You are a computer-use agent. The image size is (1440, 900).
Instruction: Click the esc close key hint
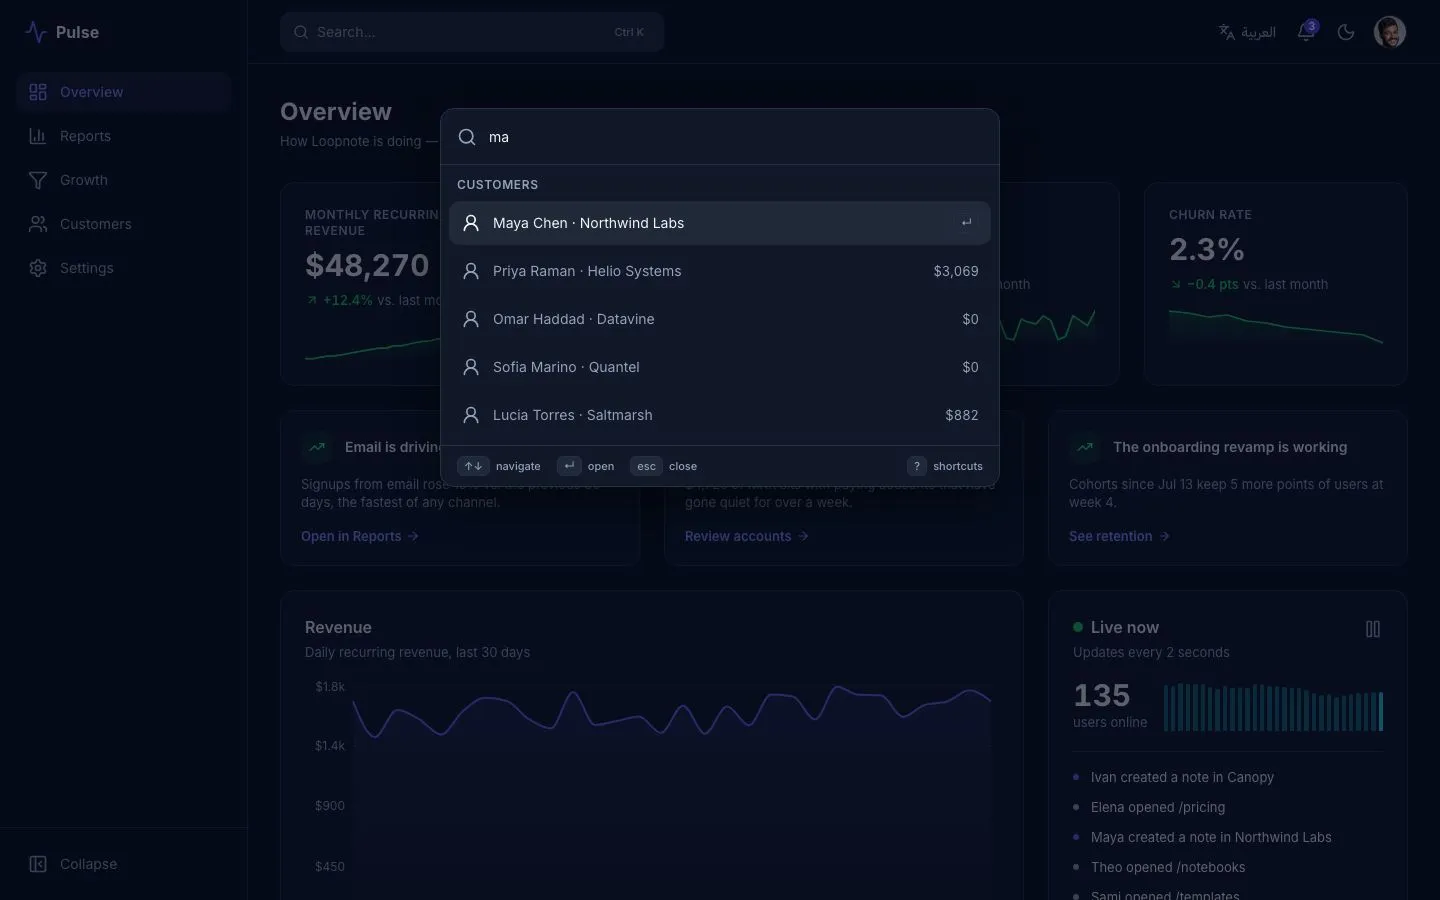coord(646,466)
